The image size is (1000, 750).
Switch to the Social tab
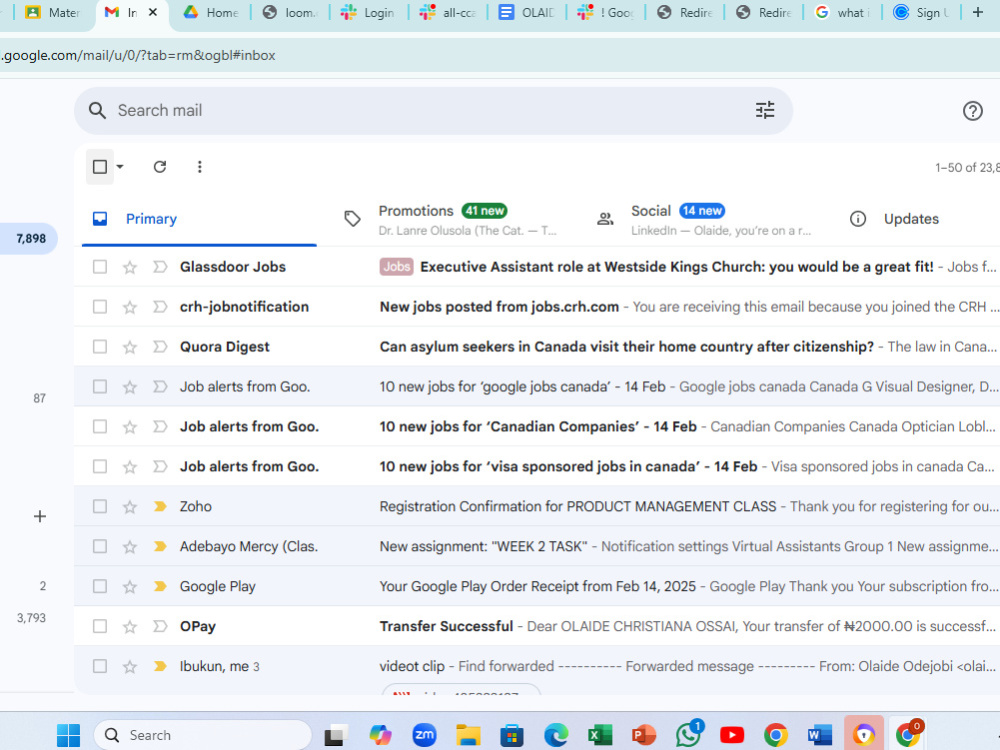pyautogui.click(x=703, y=219)
